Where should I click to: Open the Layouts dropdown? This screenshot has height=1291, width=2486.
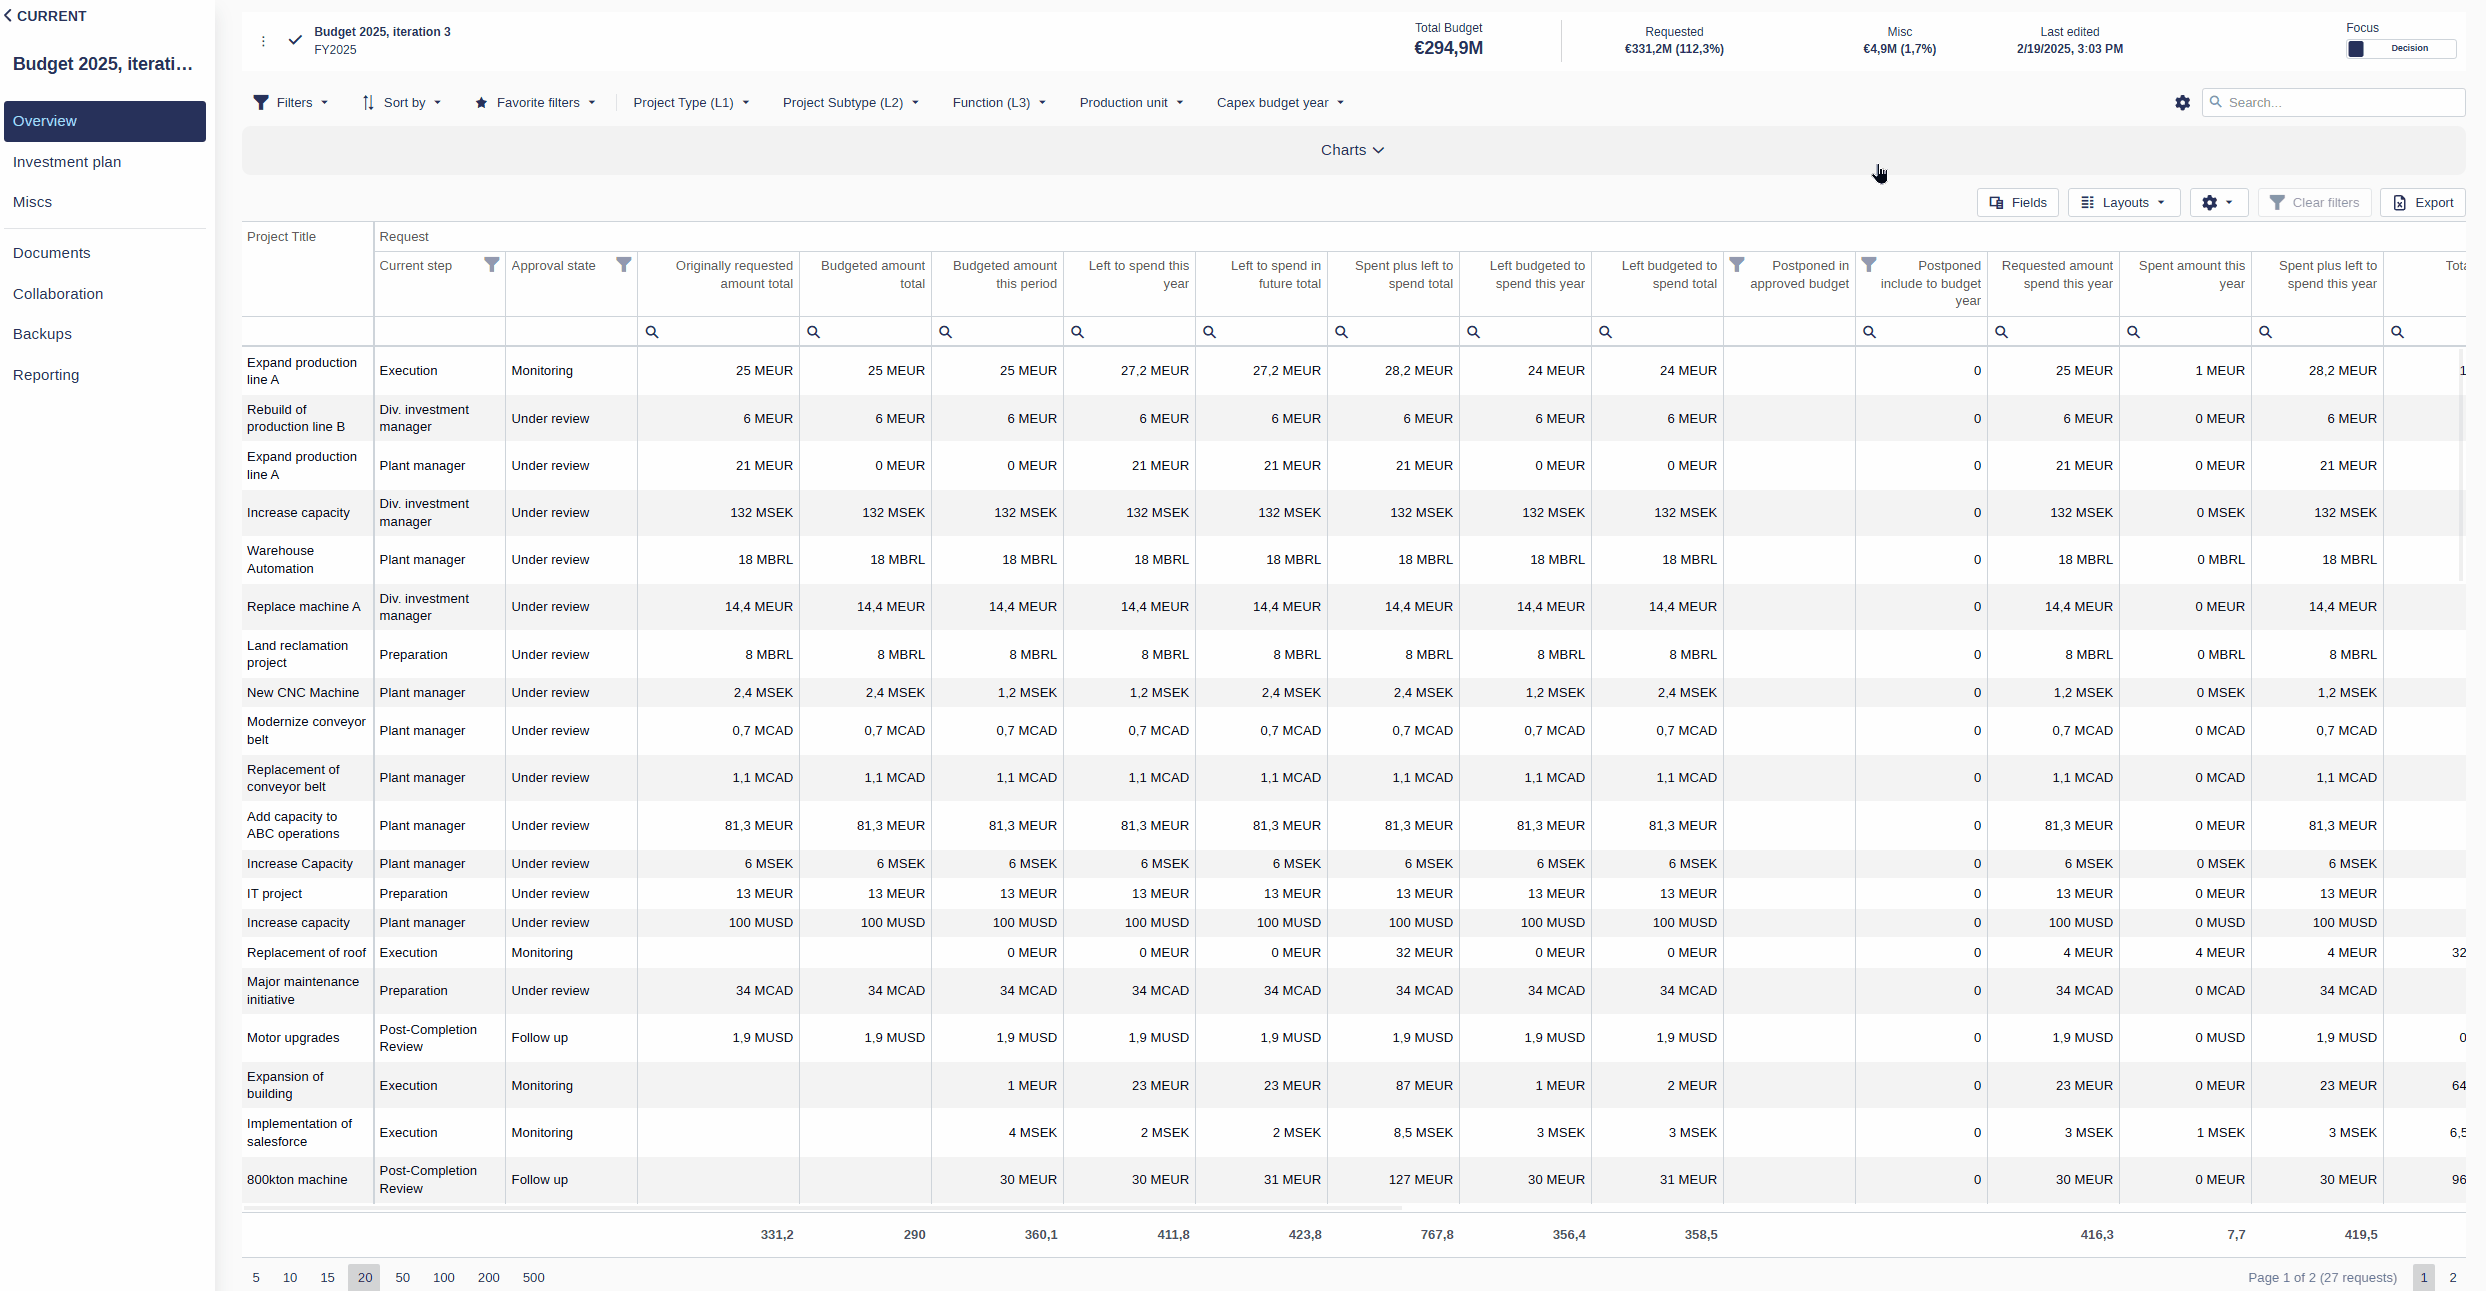[x=2124, y=203]
